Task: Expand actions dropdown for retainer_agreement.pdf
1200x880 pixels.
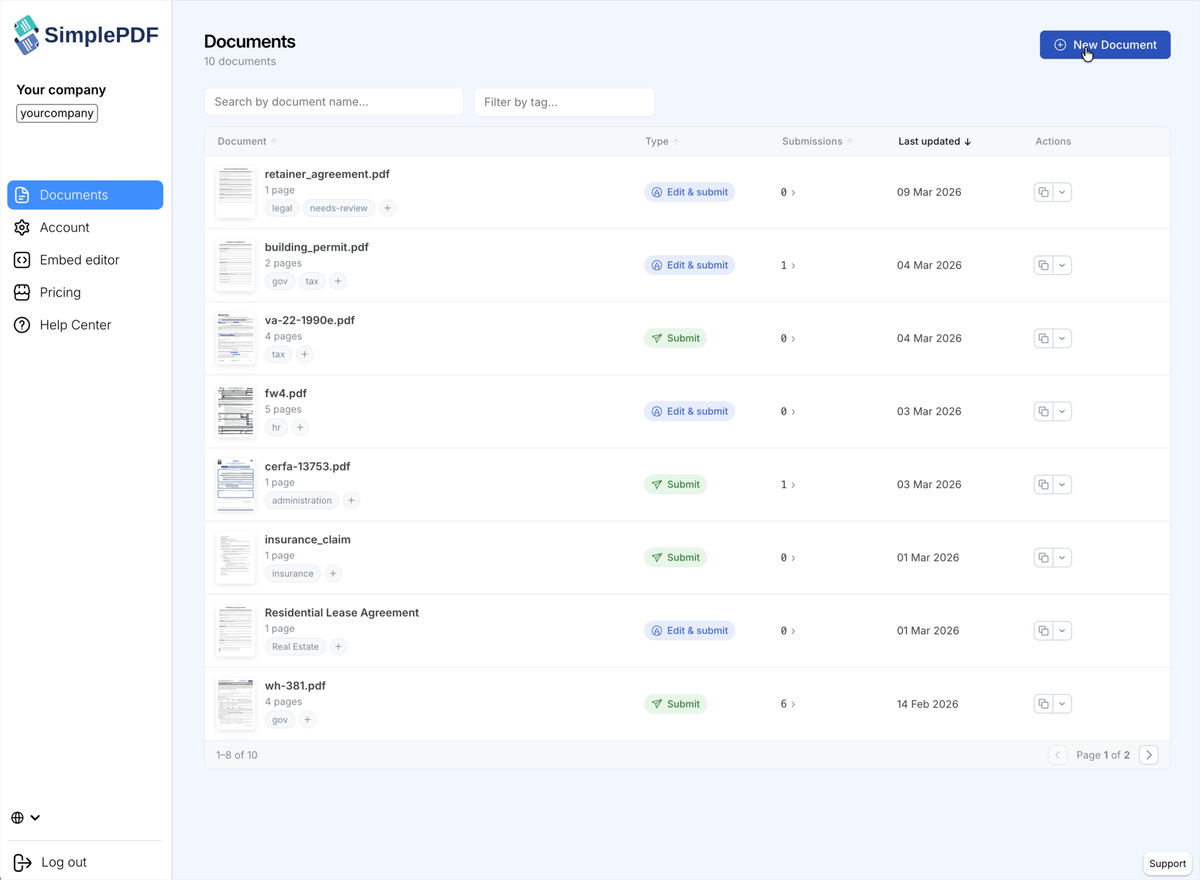Action: (1062, 192)
